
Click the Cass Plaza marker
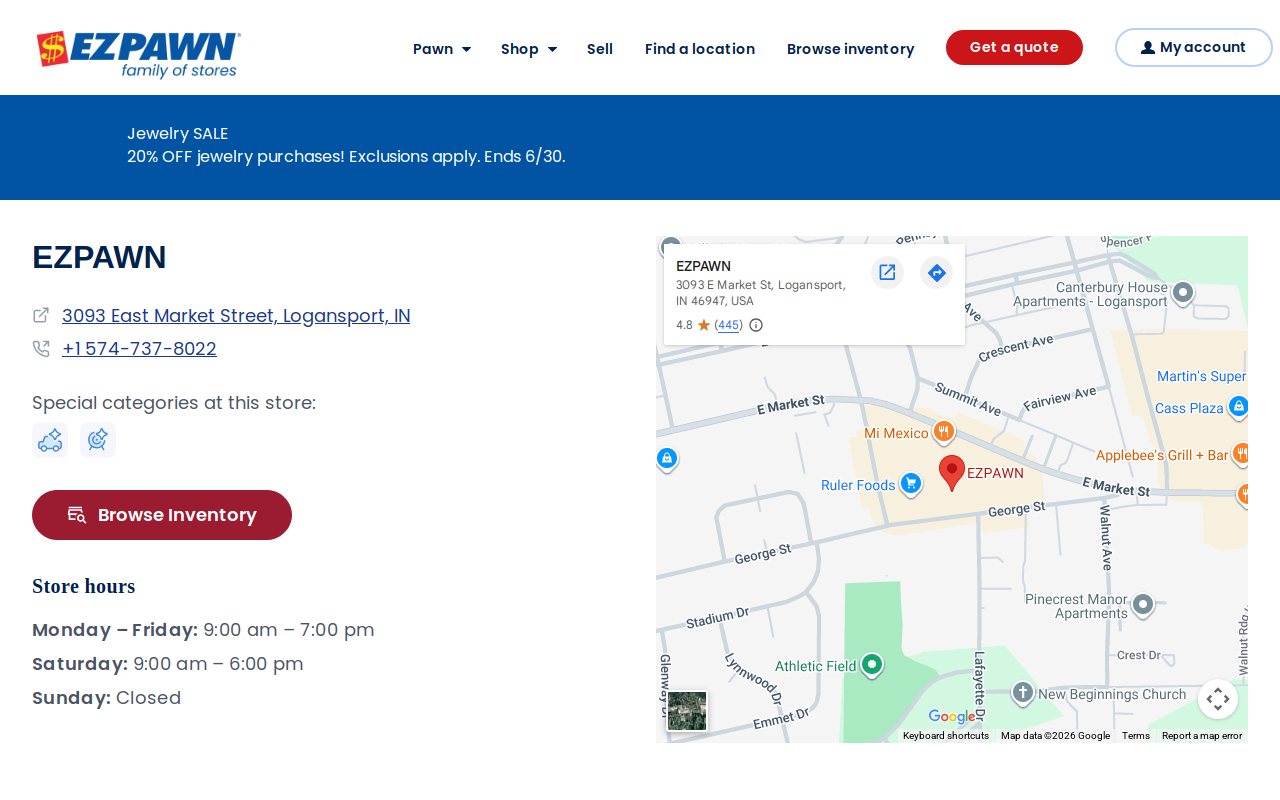[x=1238, y=407]
